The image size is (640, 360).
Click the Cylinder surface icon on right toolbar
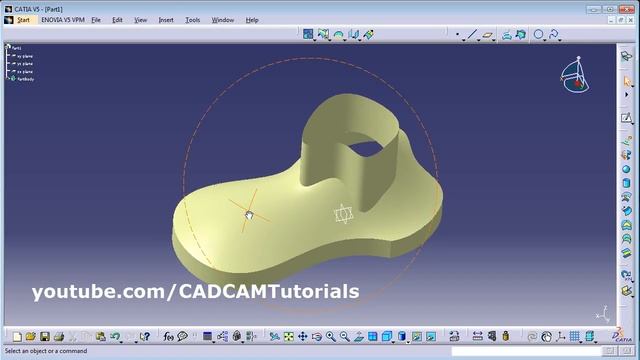click(626, 183)
